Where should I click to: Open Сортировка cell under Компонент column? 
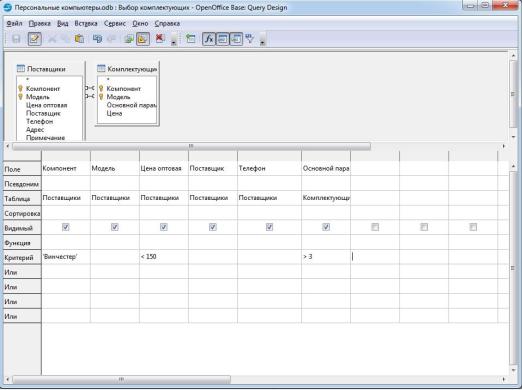pos(66,213)
